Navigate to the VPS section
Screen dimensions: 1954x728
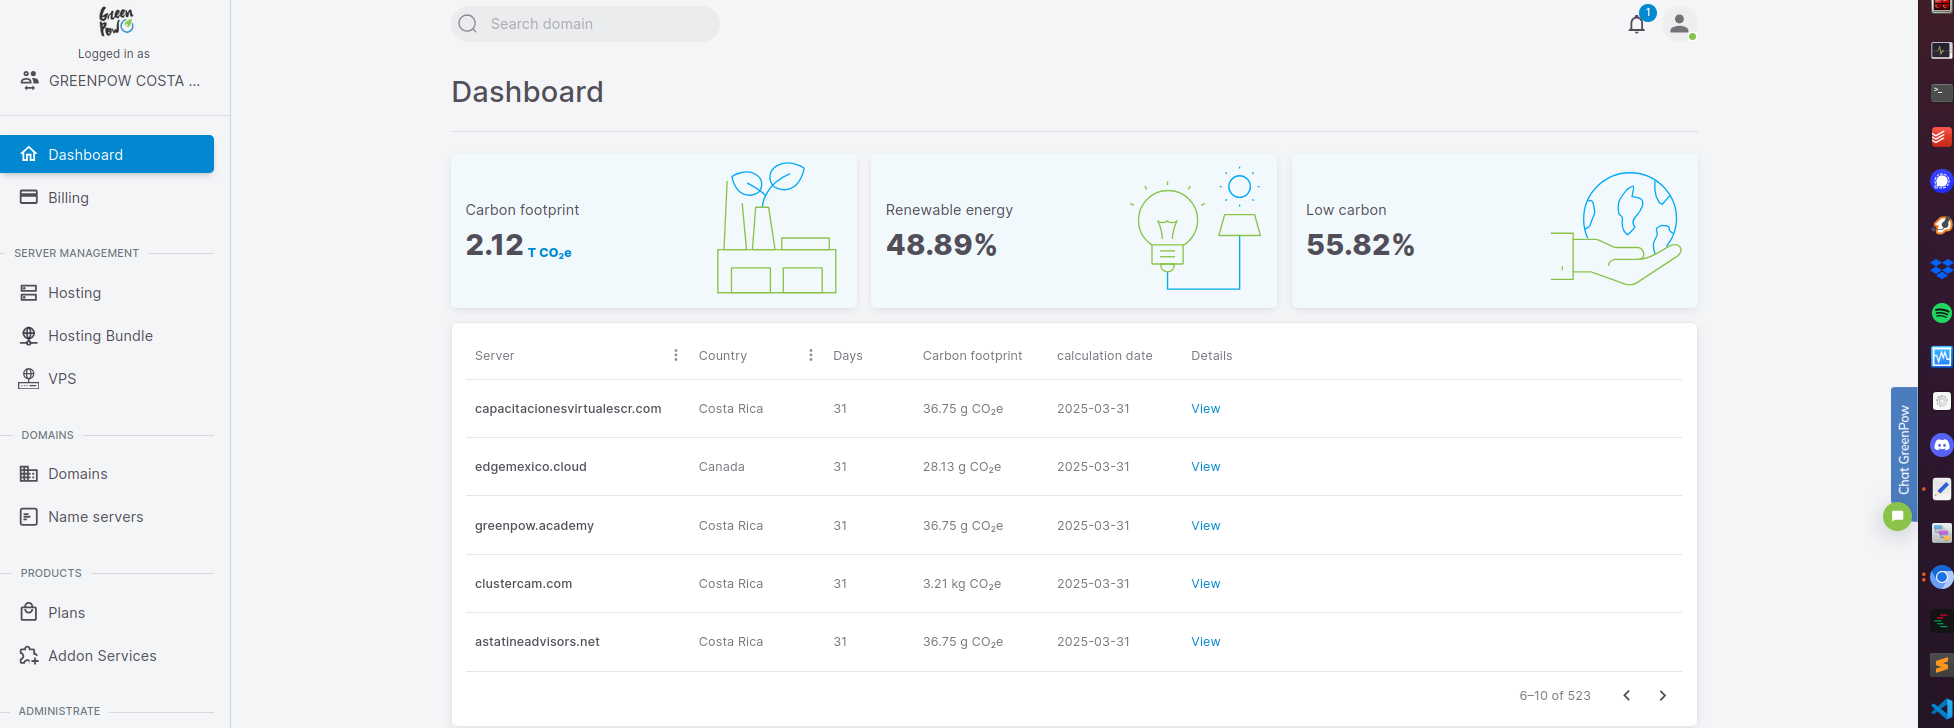[62, 379]
